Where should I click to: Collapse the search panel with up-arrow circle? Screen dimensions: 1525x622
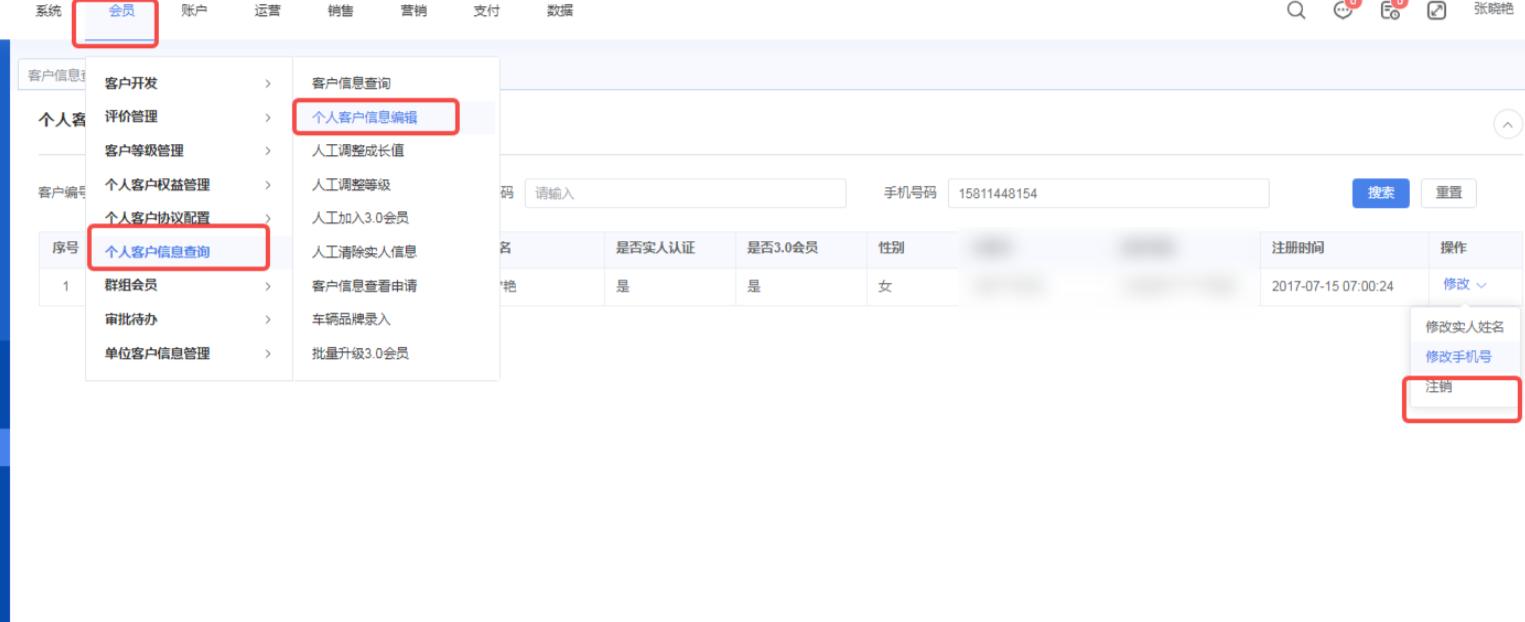1507,124
